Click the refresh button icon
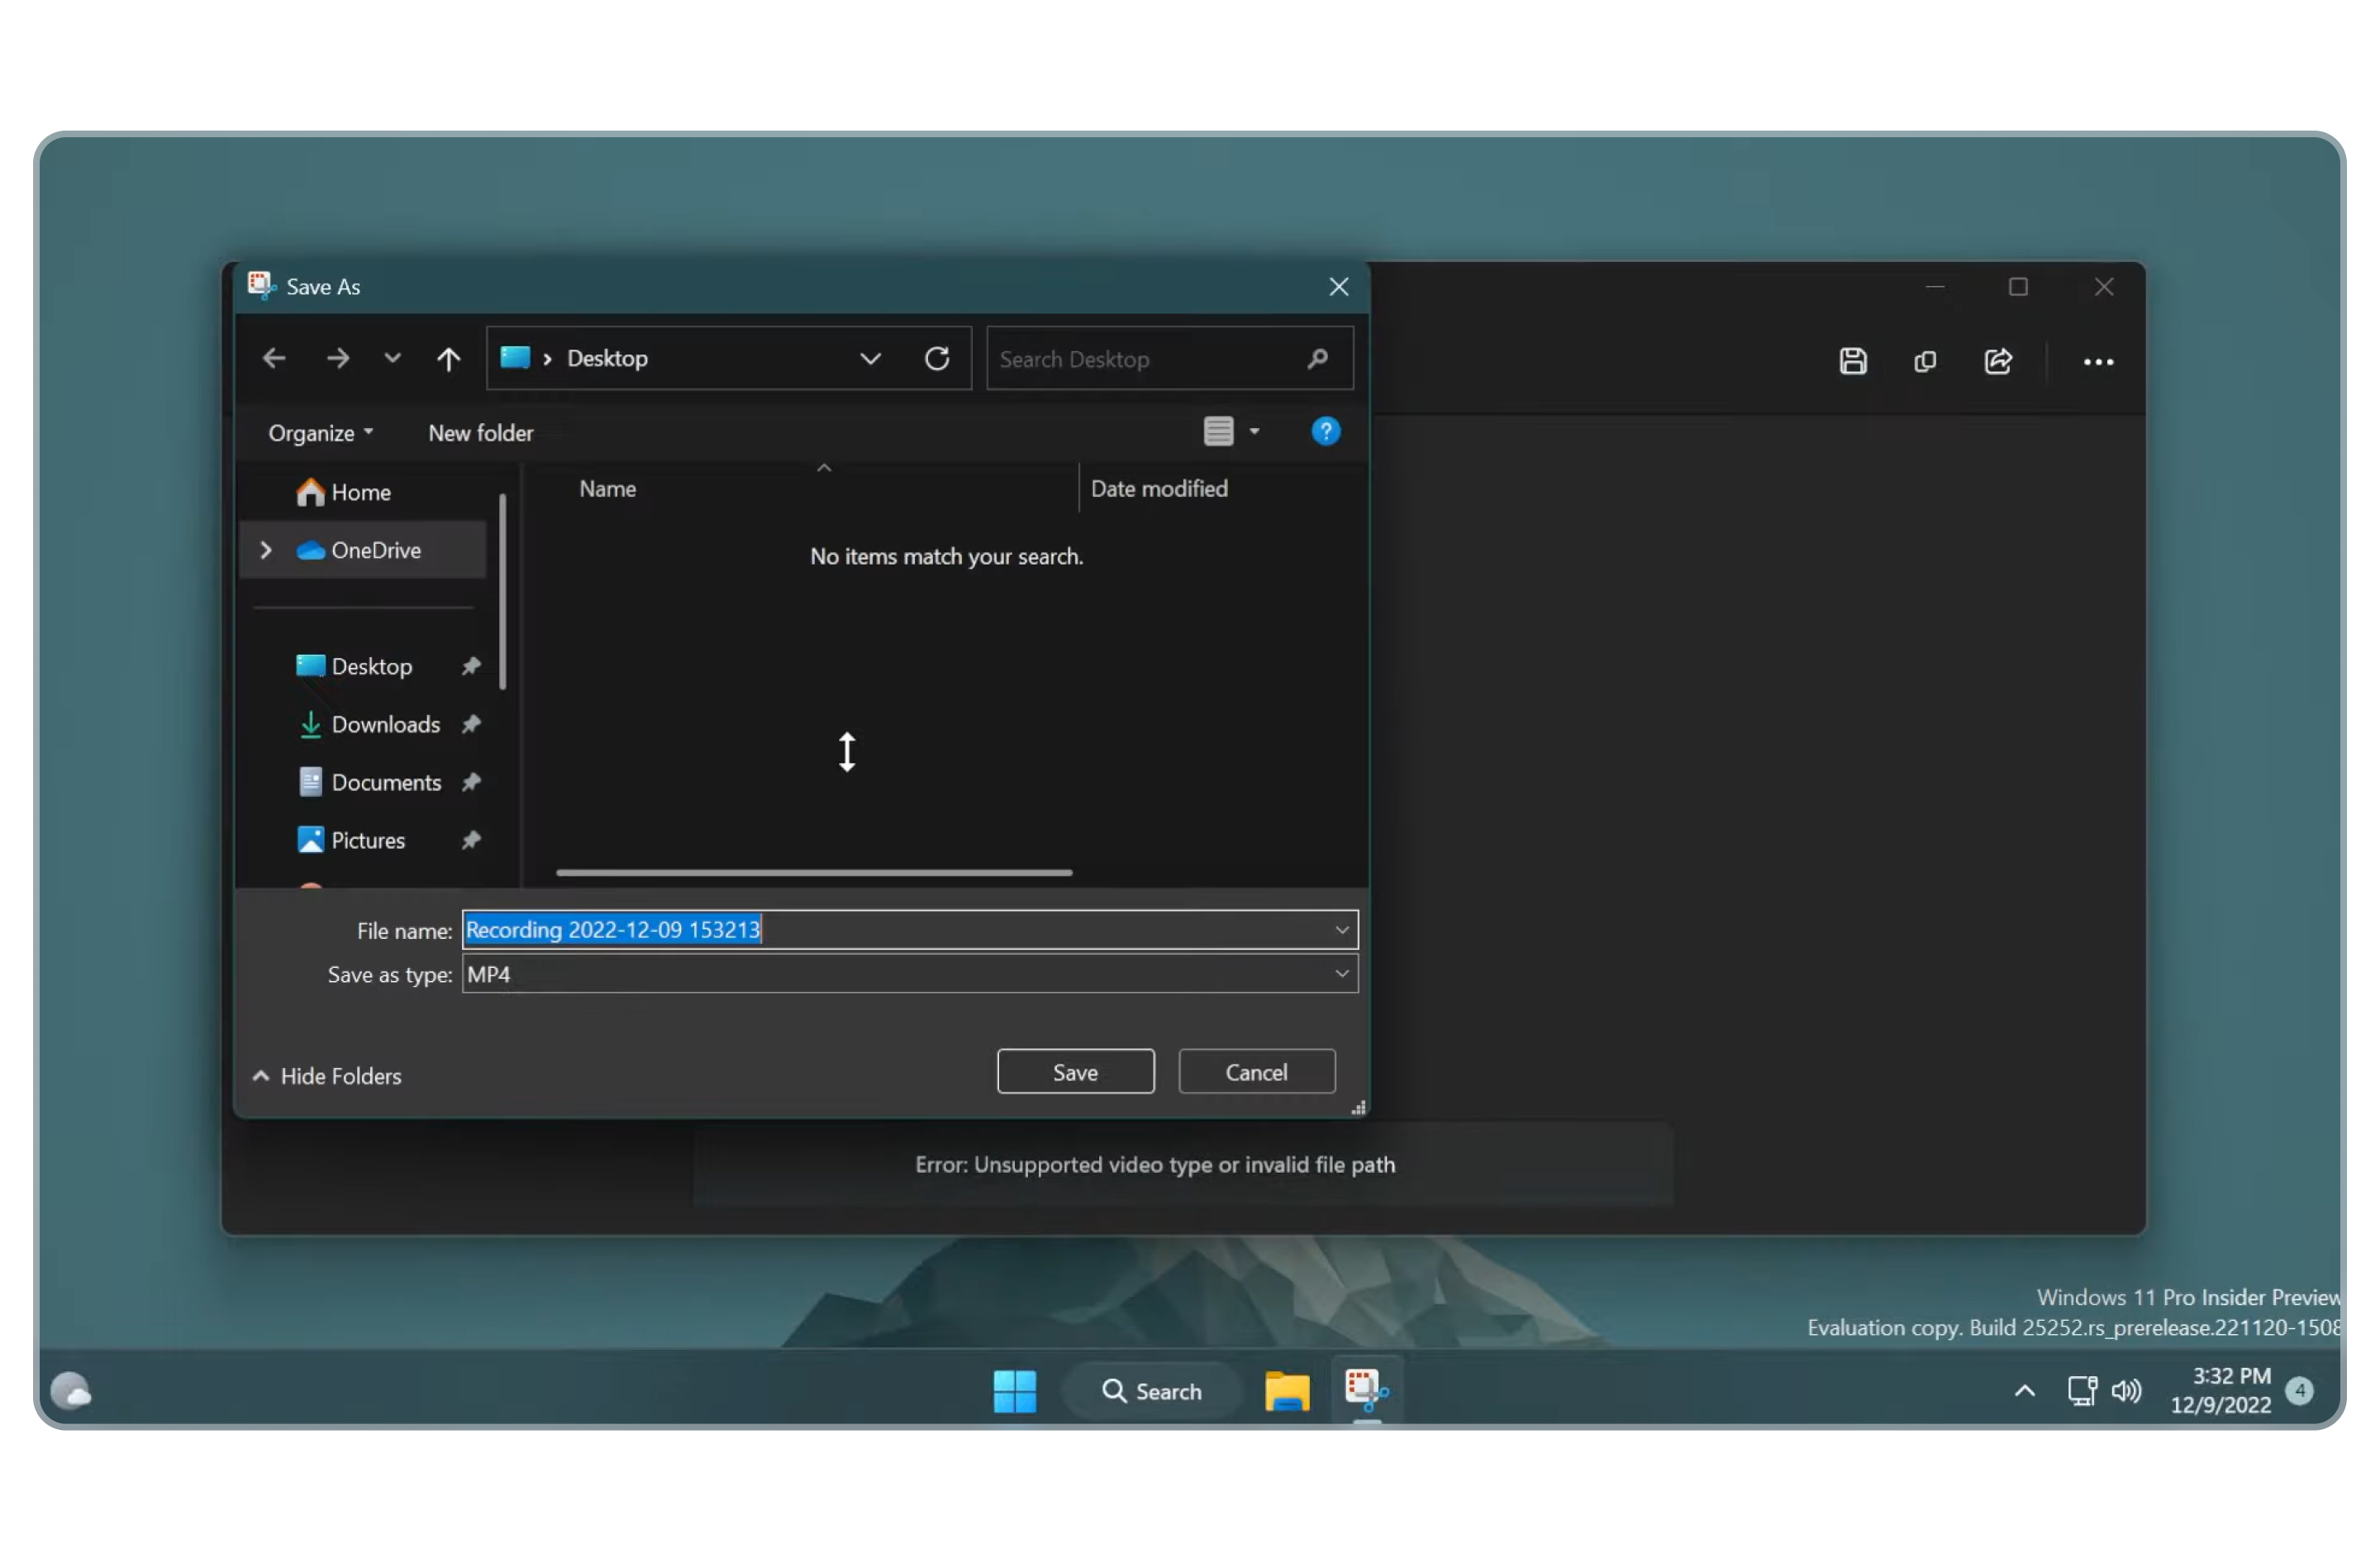2380x1558 pixels. pos(935,358)
